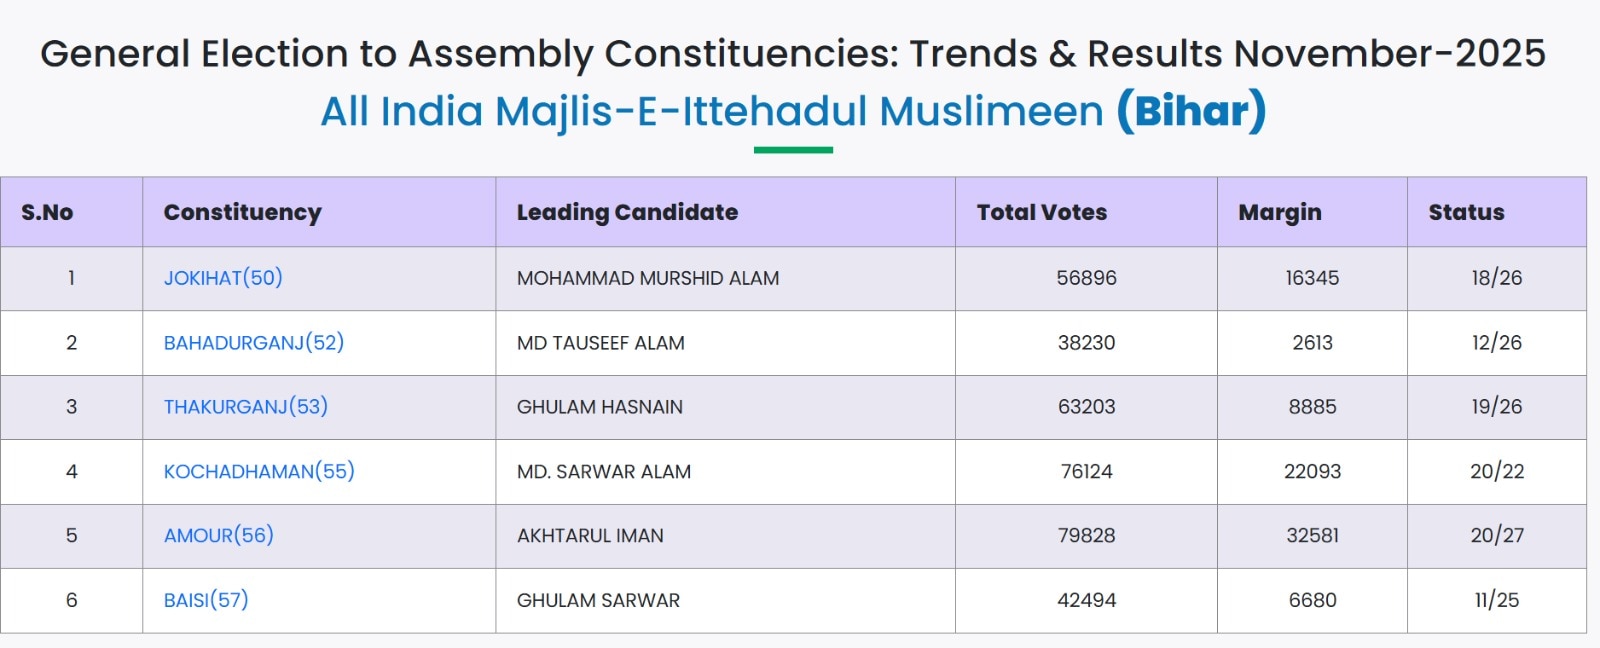The height and width of the screenshot is (648, 1600).
Task: Click the Total Votes column header
Action: point(1042,212)
